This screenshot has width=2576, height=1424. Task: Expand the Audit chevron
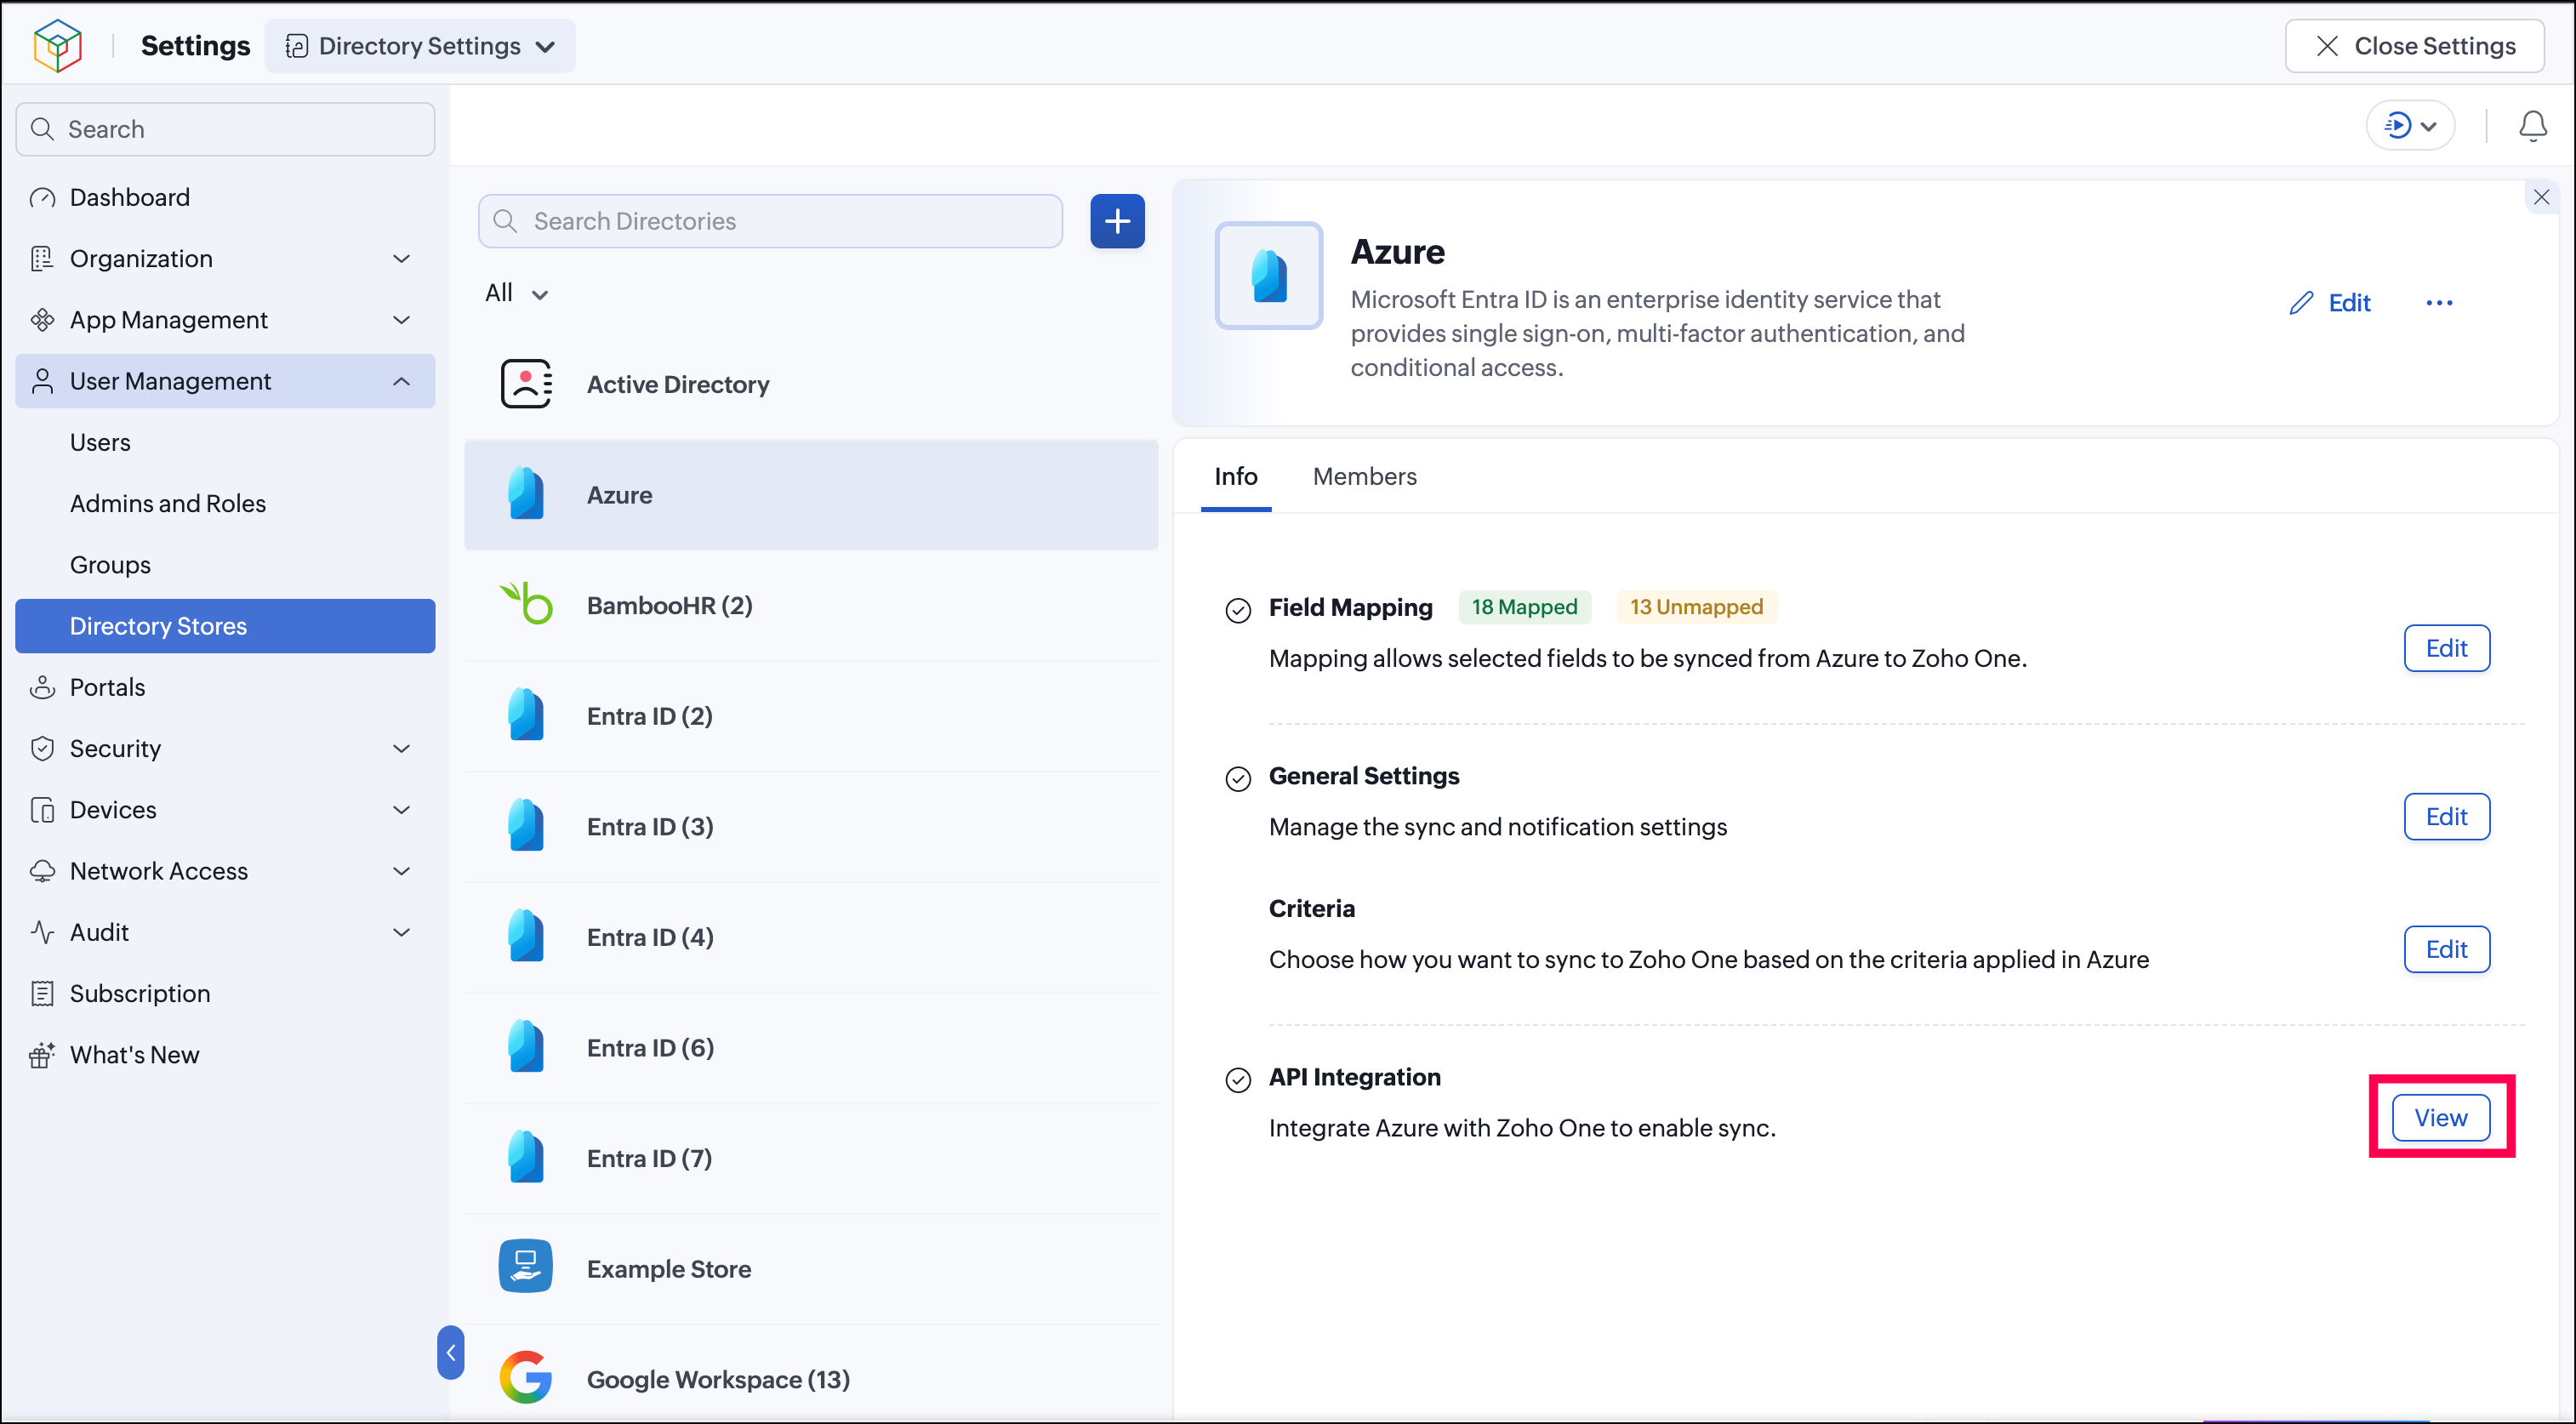point(402,932)
